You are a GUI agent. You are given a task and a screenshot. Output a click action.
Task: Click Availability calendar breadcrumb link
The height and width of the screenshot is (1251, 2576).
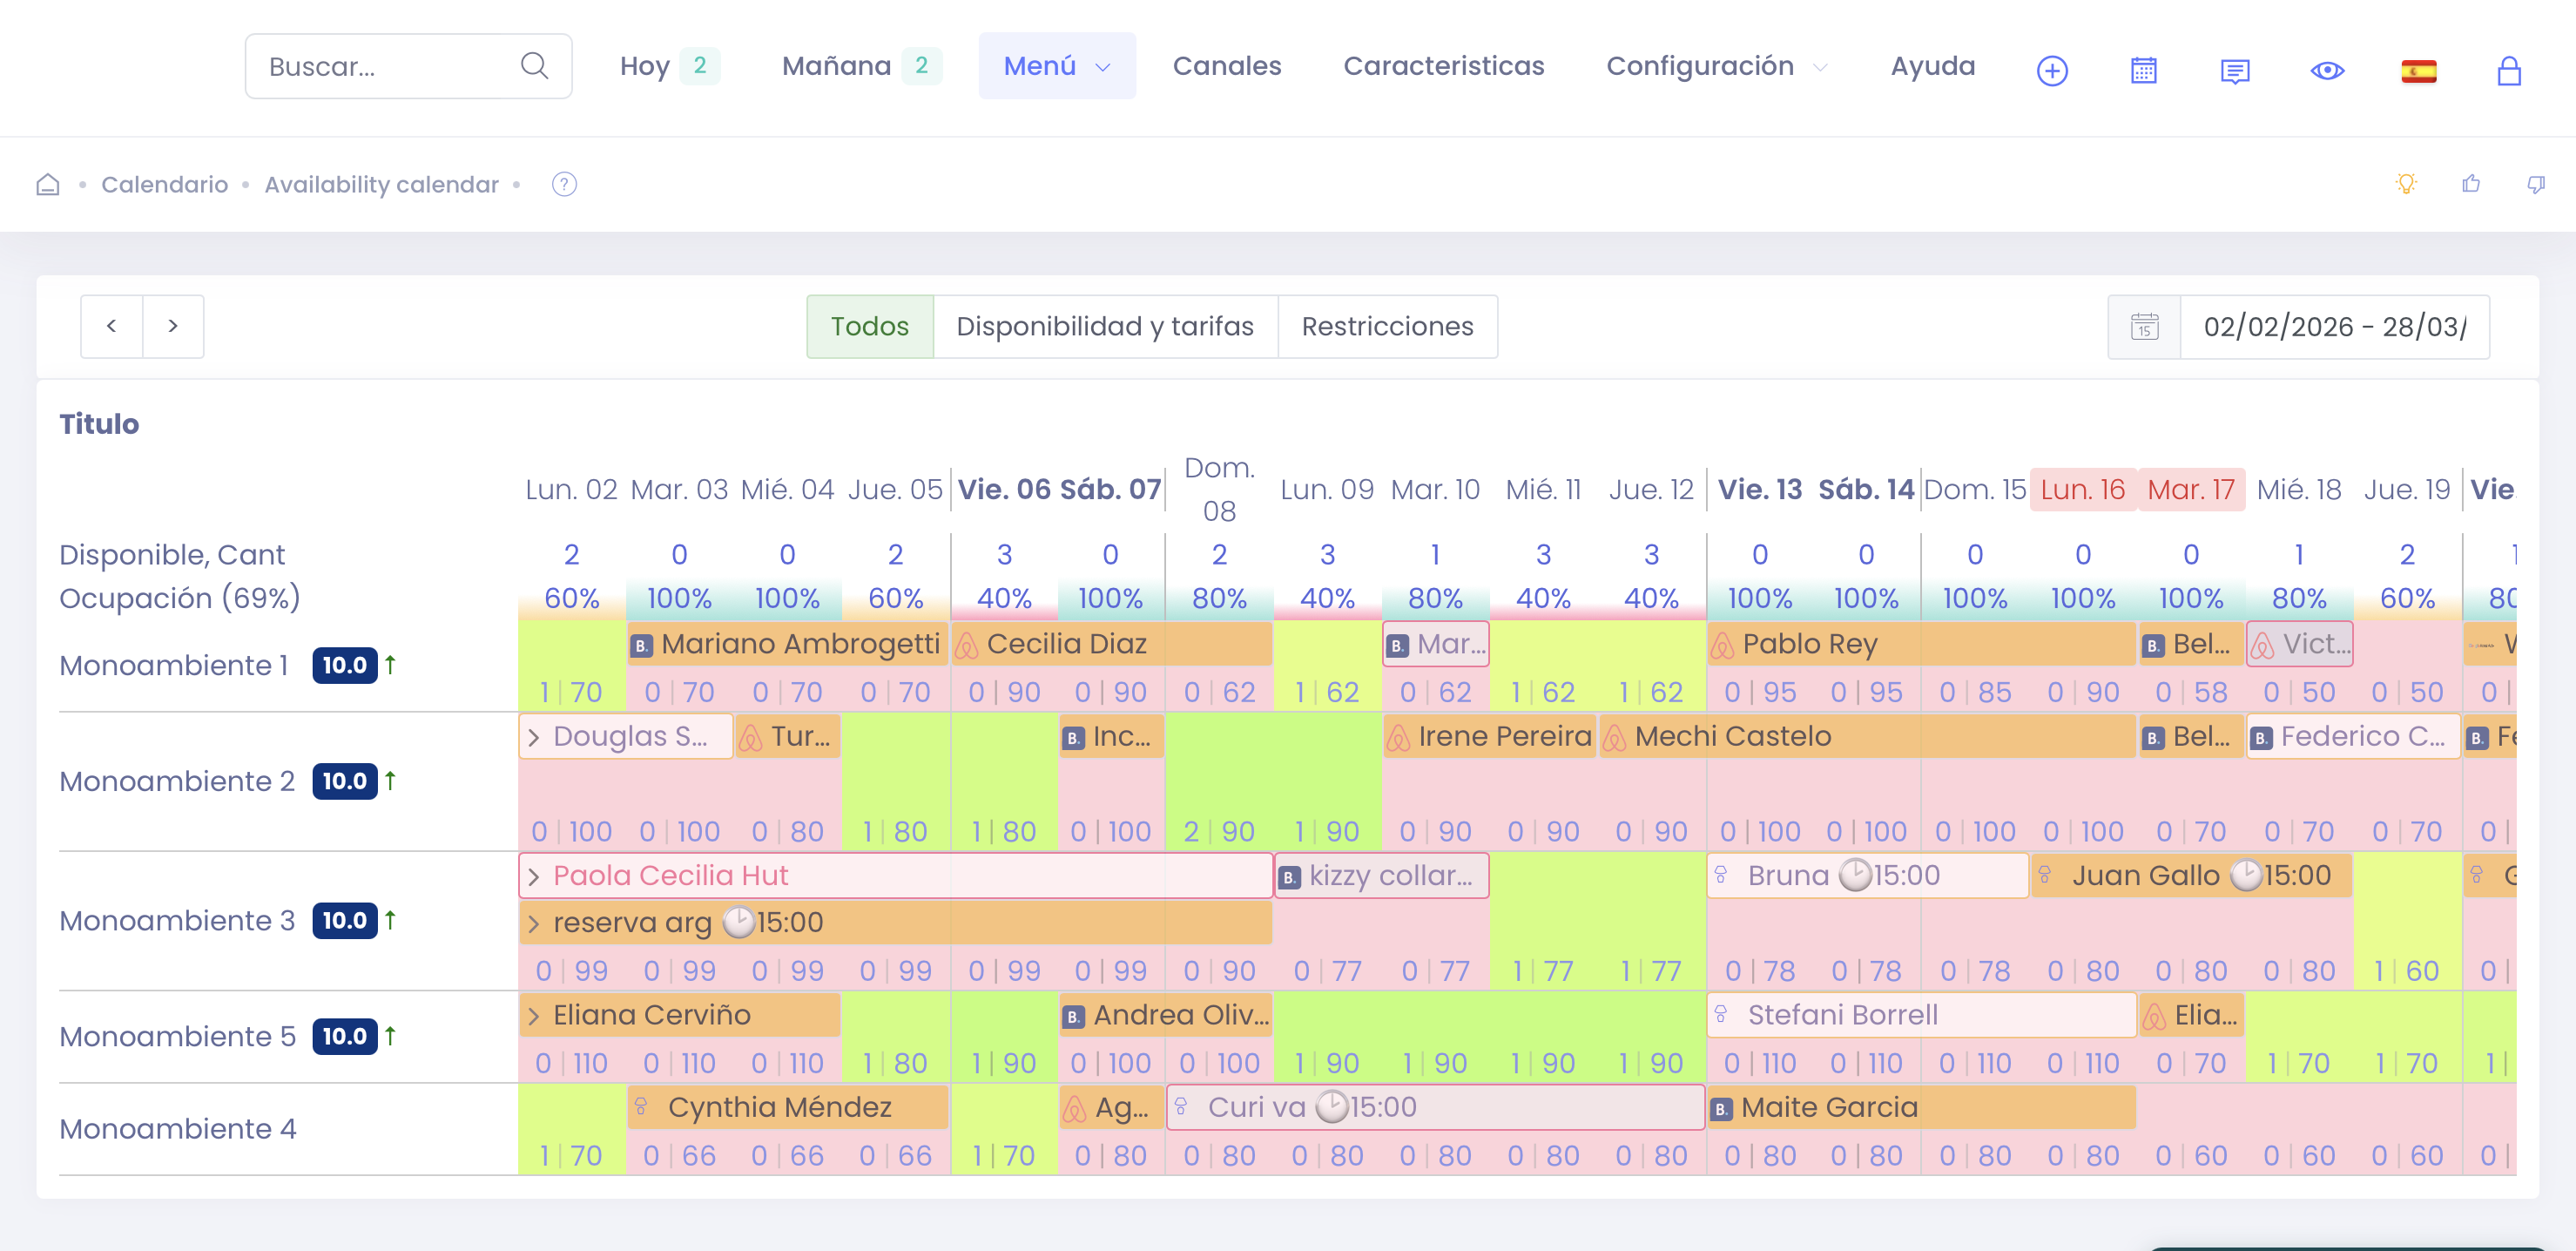(x=381, y=184)
